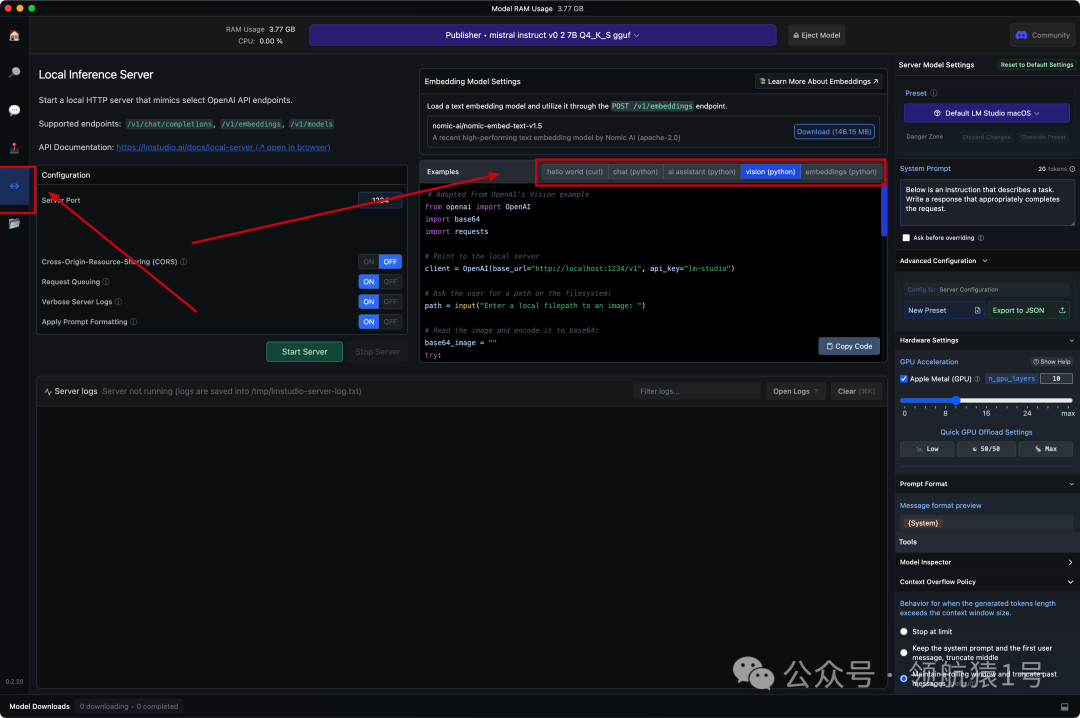This screenshot has width=1080, height=718.
Task: Click the Filter logs input field
Action: 696,391
